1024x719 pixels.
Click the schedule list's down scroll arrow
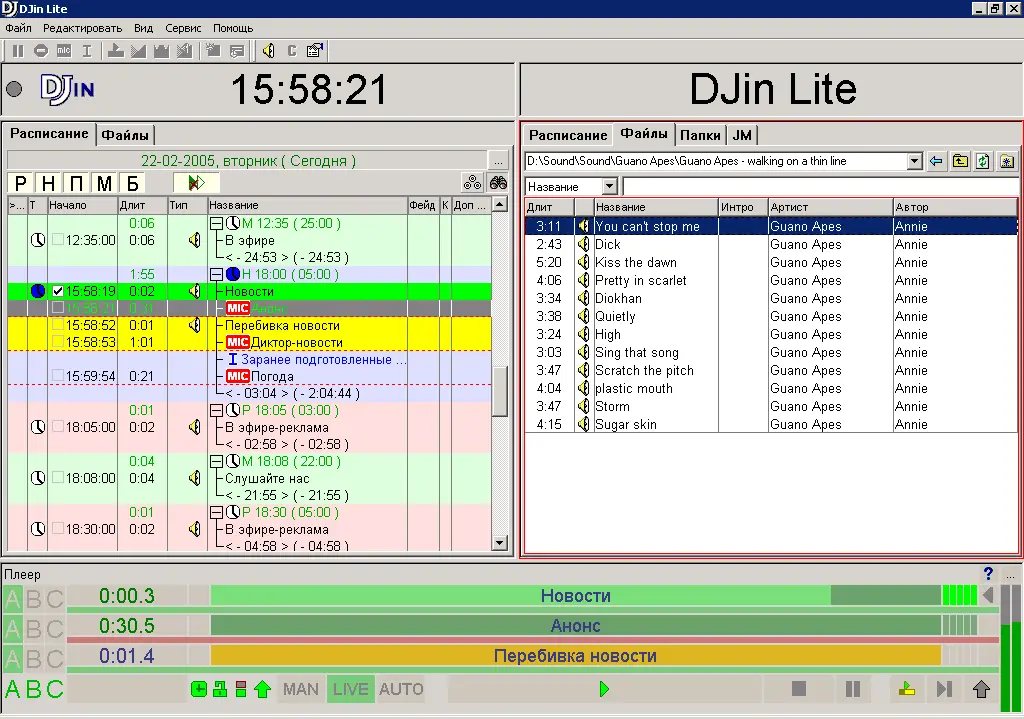[x=500, y=543]
